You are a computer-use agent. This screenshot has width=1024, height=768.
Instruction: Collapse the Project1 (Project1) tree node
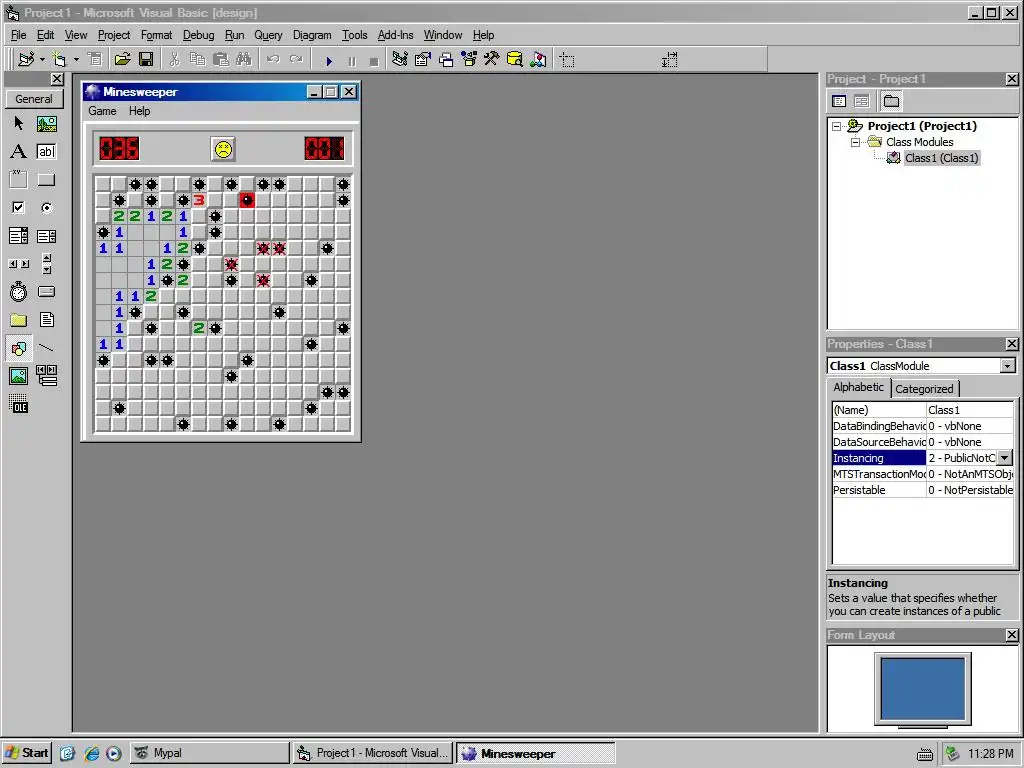[837, 126]
